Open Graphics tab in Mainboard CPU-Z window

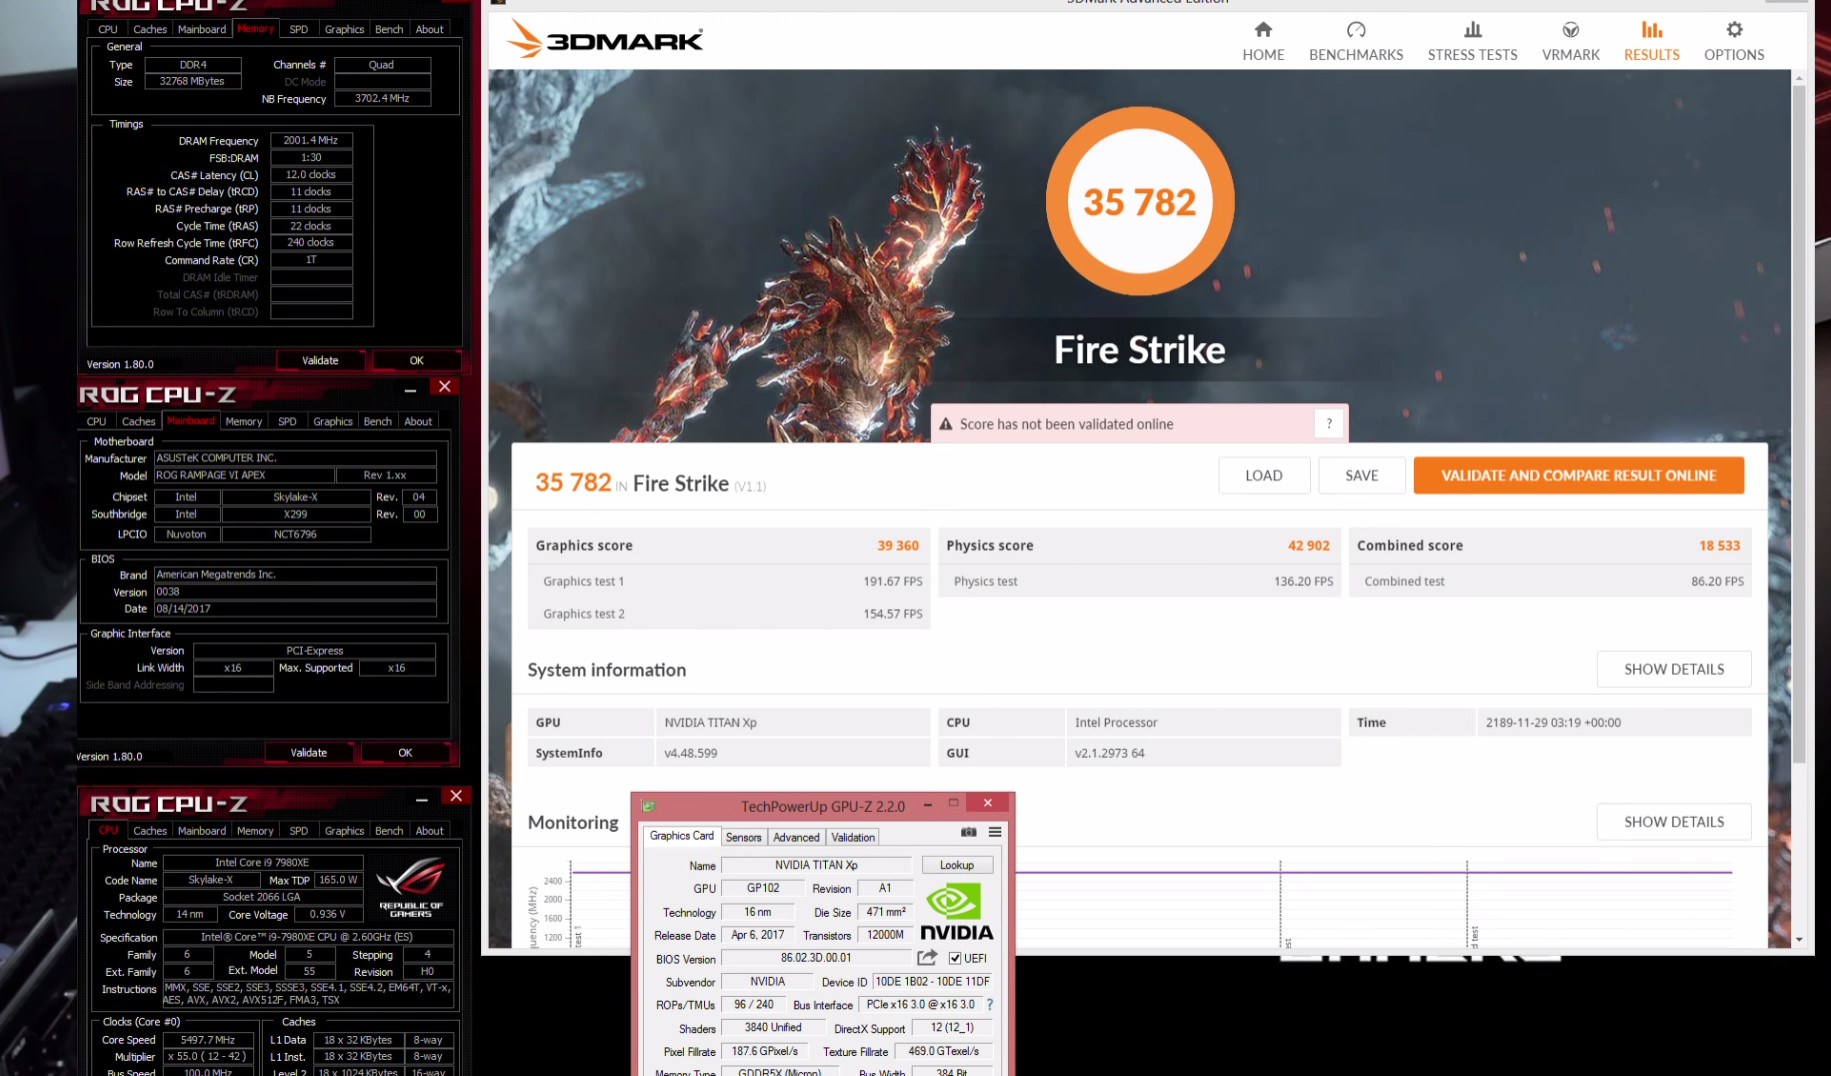(x=333, y=421)
